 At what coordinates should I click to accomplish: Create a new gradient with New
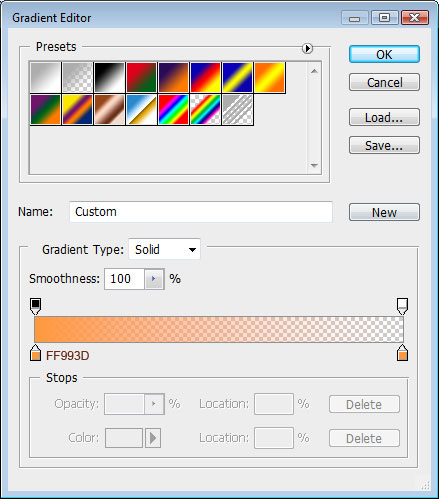pyautogui.click(x=384, y=212)
